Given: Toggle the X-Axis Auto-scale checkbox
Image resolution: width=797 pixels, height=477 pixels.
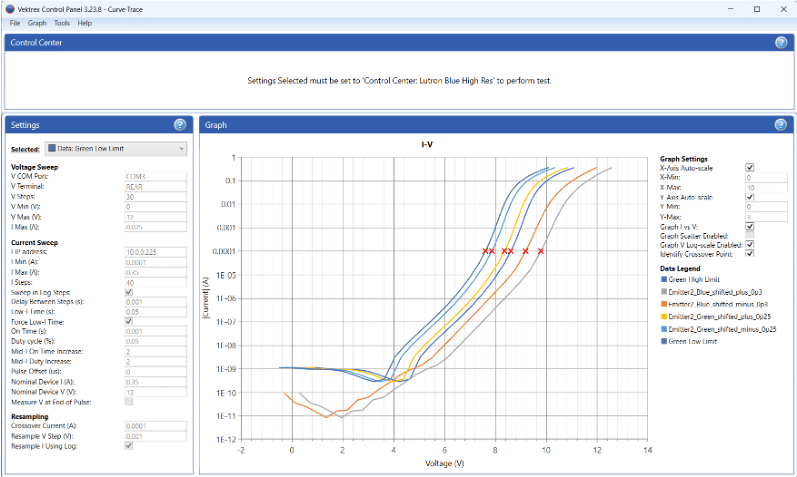Looking at the screenshot, I should click(x=750, y=168).
